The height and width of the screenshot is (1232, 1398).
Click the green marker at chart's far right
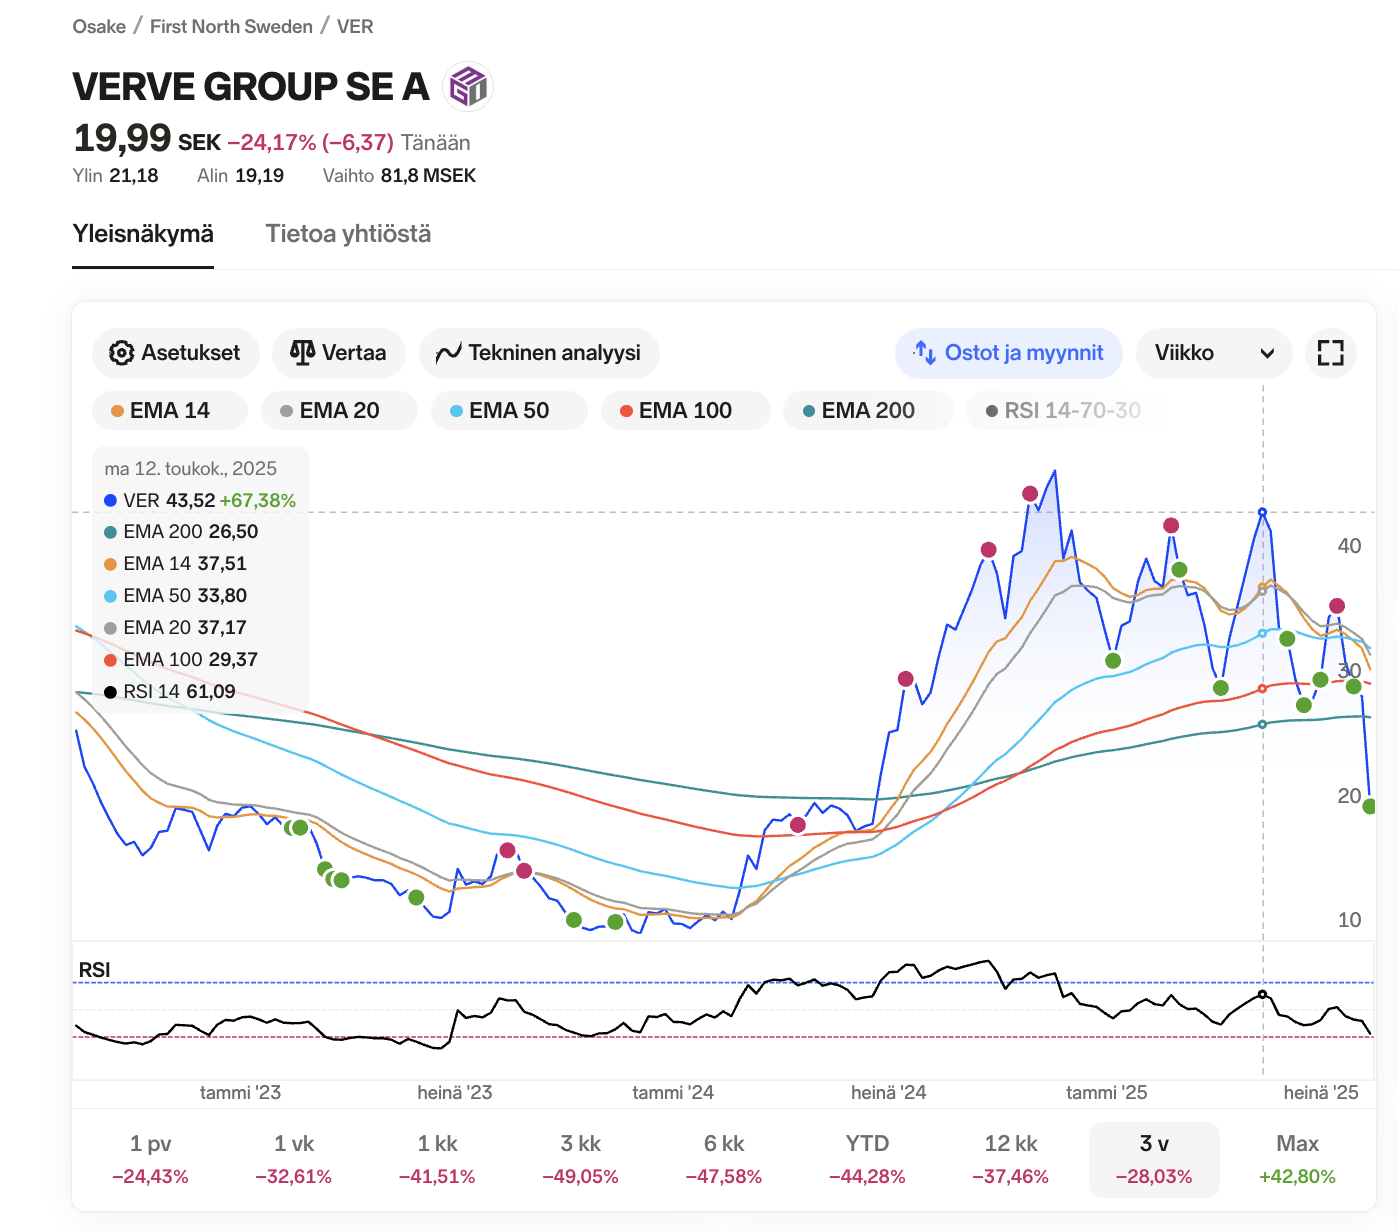coord(1370,806)
